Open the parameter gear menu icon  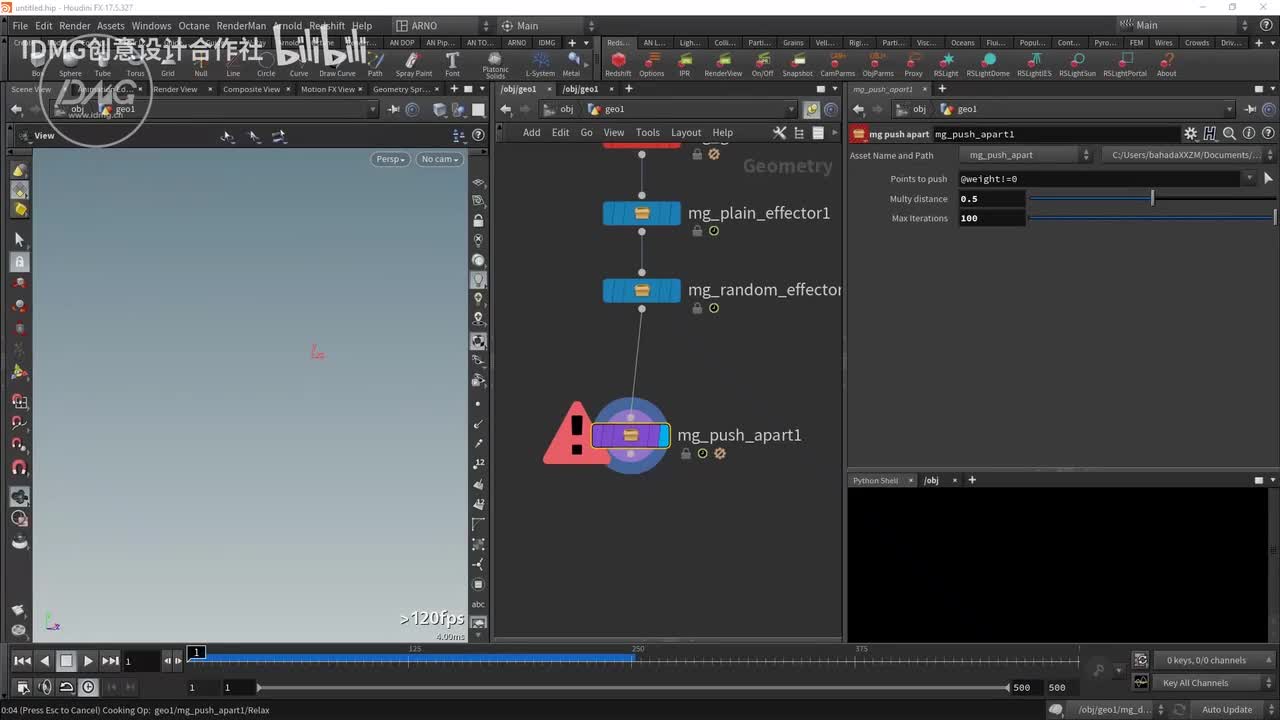click(x=1190, y=133)
